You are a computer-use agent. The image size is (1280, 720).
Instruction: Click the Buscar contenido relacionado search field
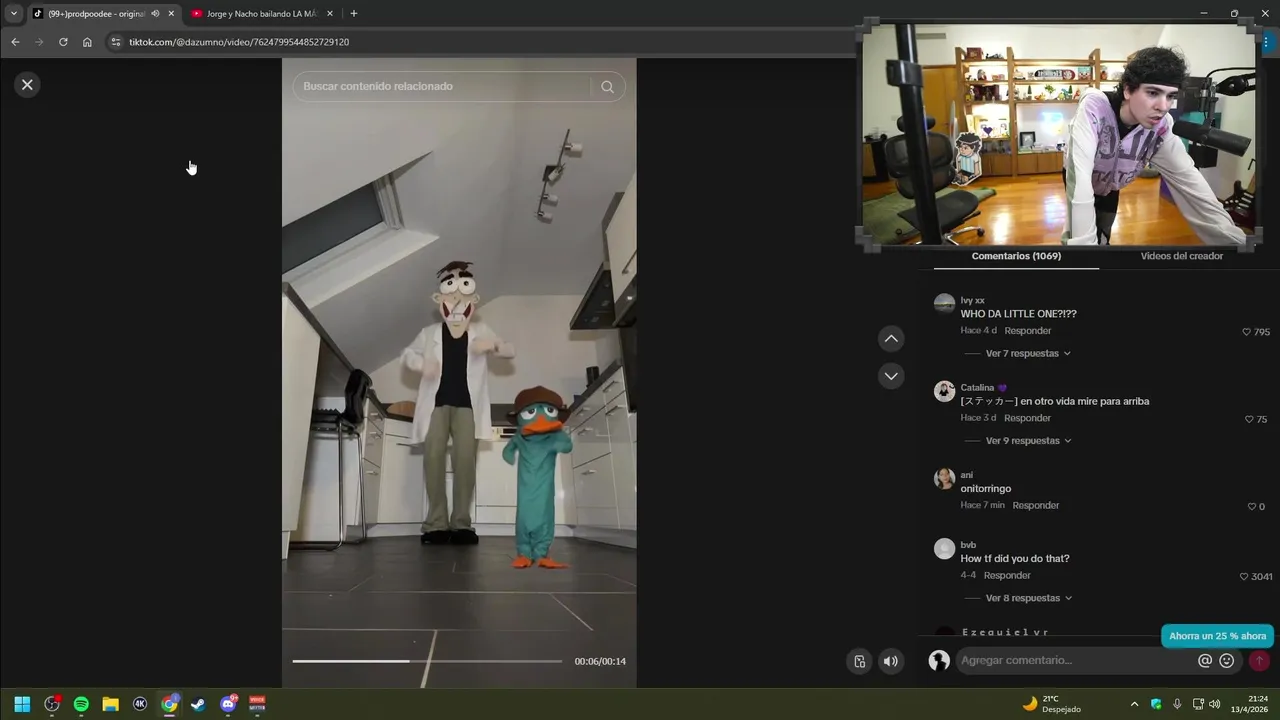coord(445,87)
